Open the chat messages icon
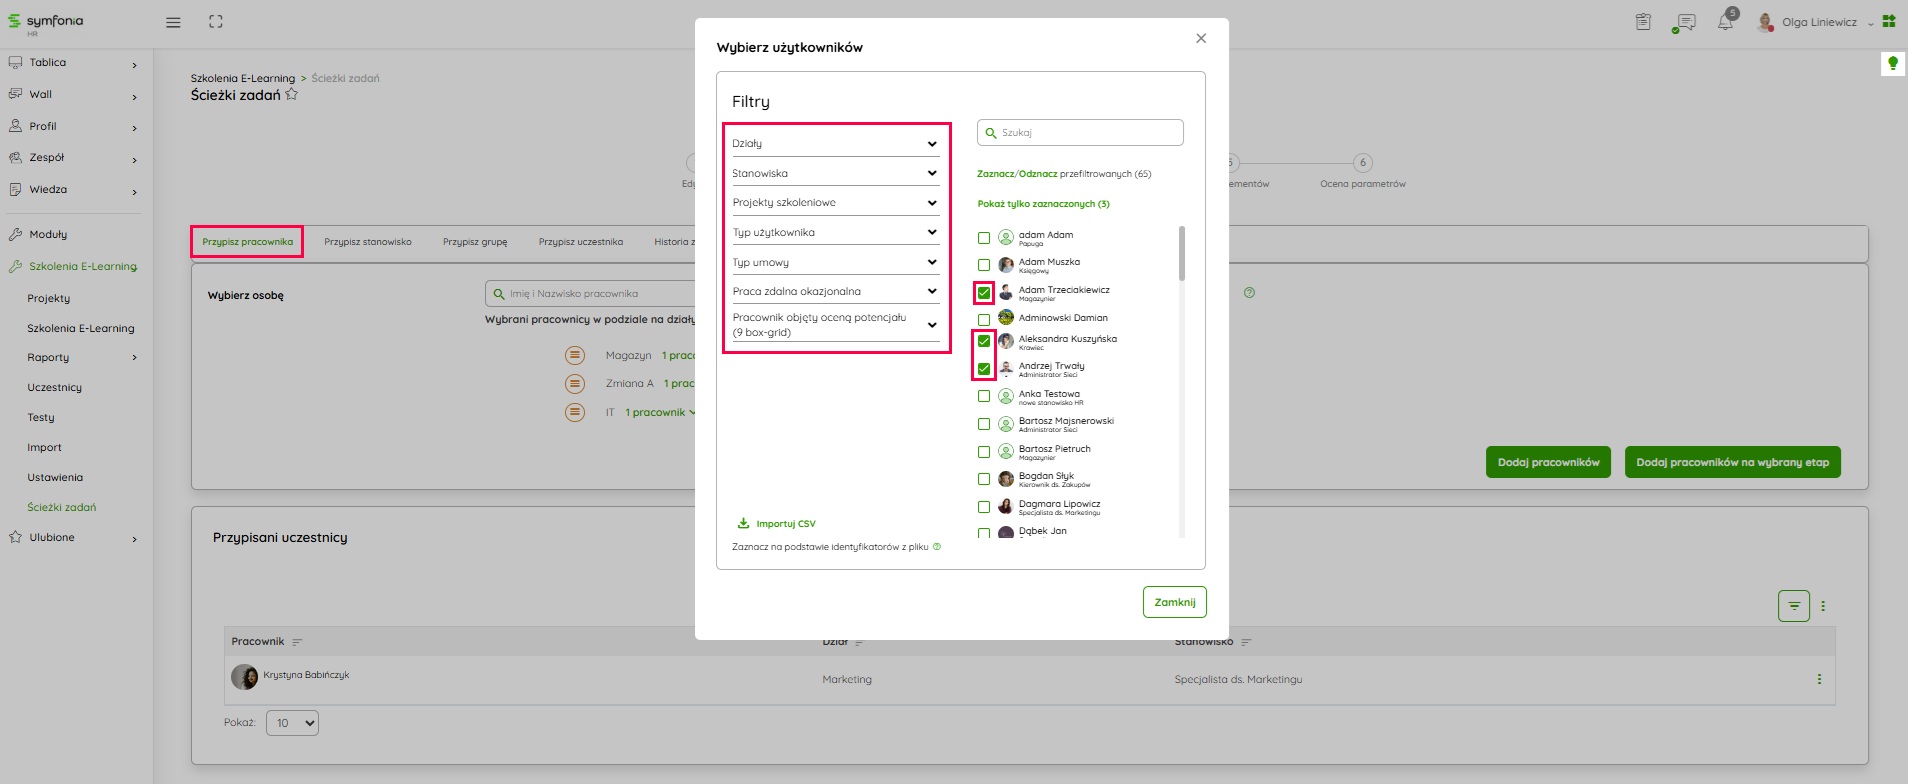 [1685, 22]
